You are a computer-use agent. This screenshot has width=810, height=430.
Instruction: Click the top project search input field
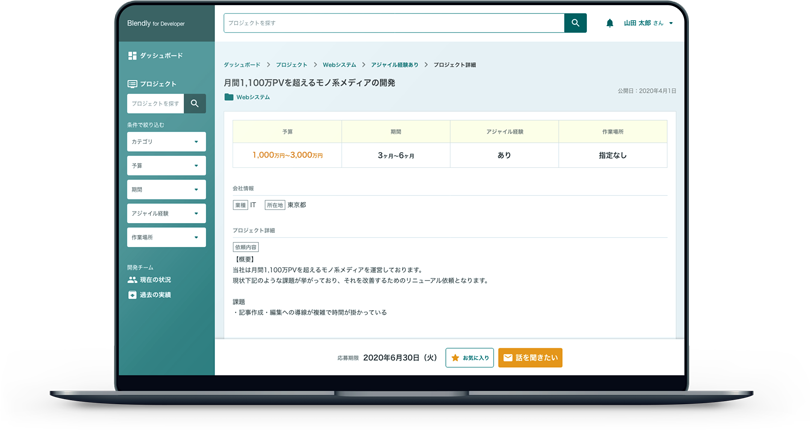pyautogui.click(x=393, y=23)
